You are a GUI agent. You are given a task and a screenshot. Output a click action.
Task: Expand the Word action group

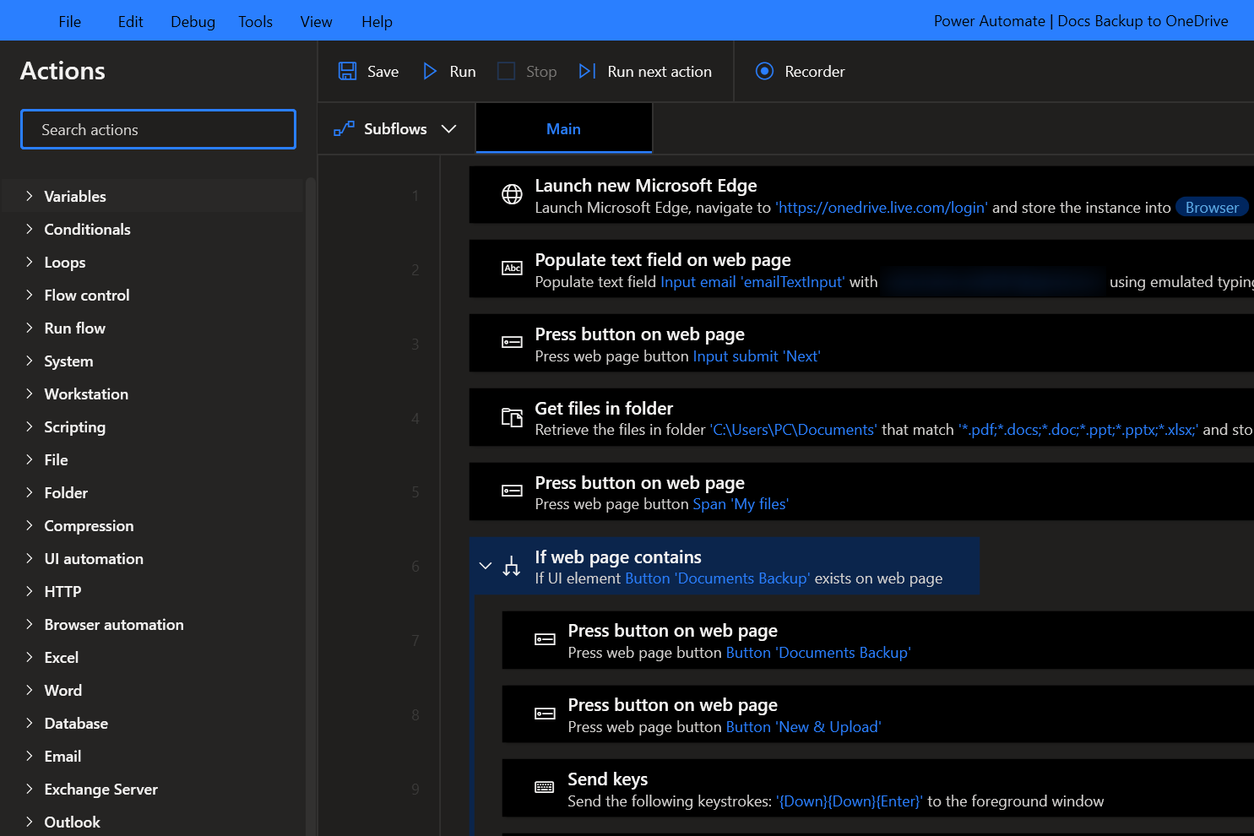point(29,691)
